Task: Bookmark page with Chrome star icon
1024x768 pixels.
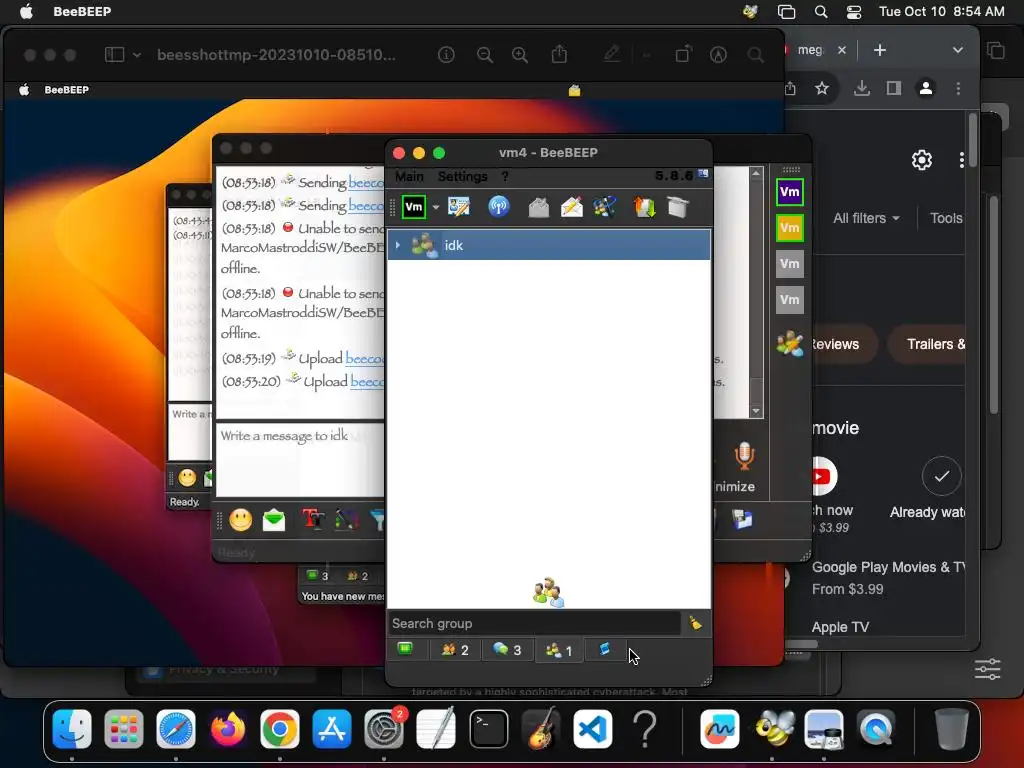Action: [x=822, y=88]
